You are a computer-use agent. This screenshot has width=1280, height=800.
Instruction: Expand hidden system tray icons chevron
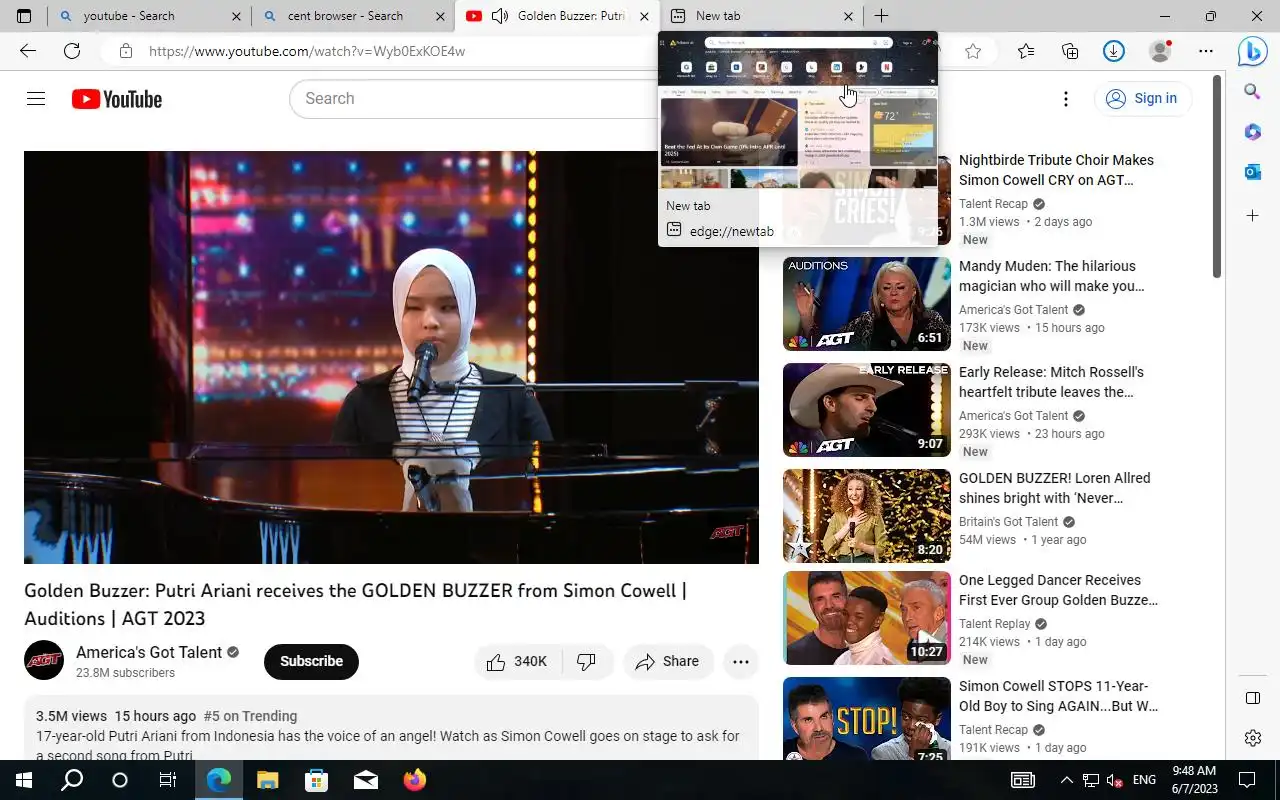click(x=1066, y=780)
